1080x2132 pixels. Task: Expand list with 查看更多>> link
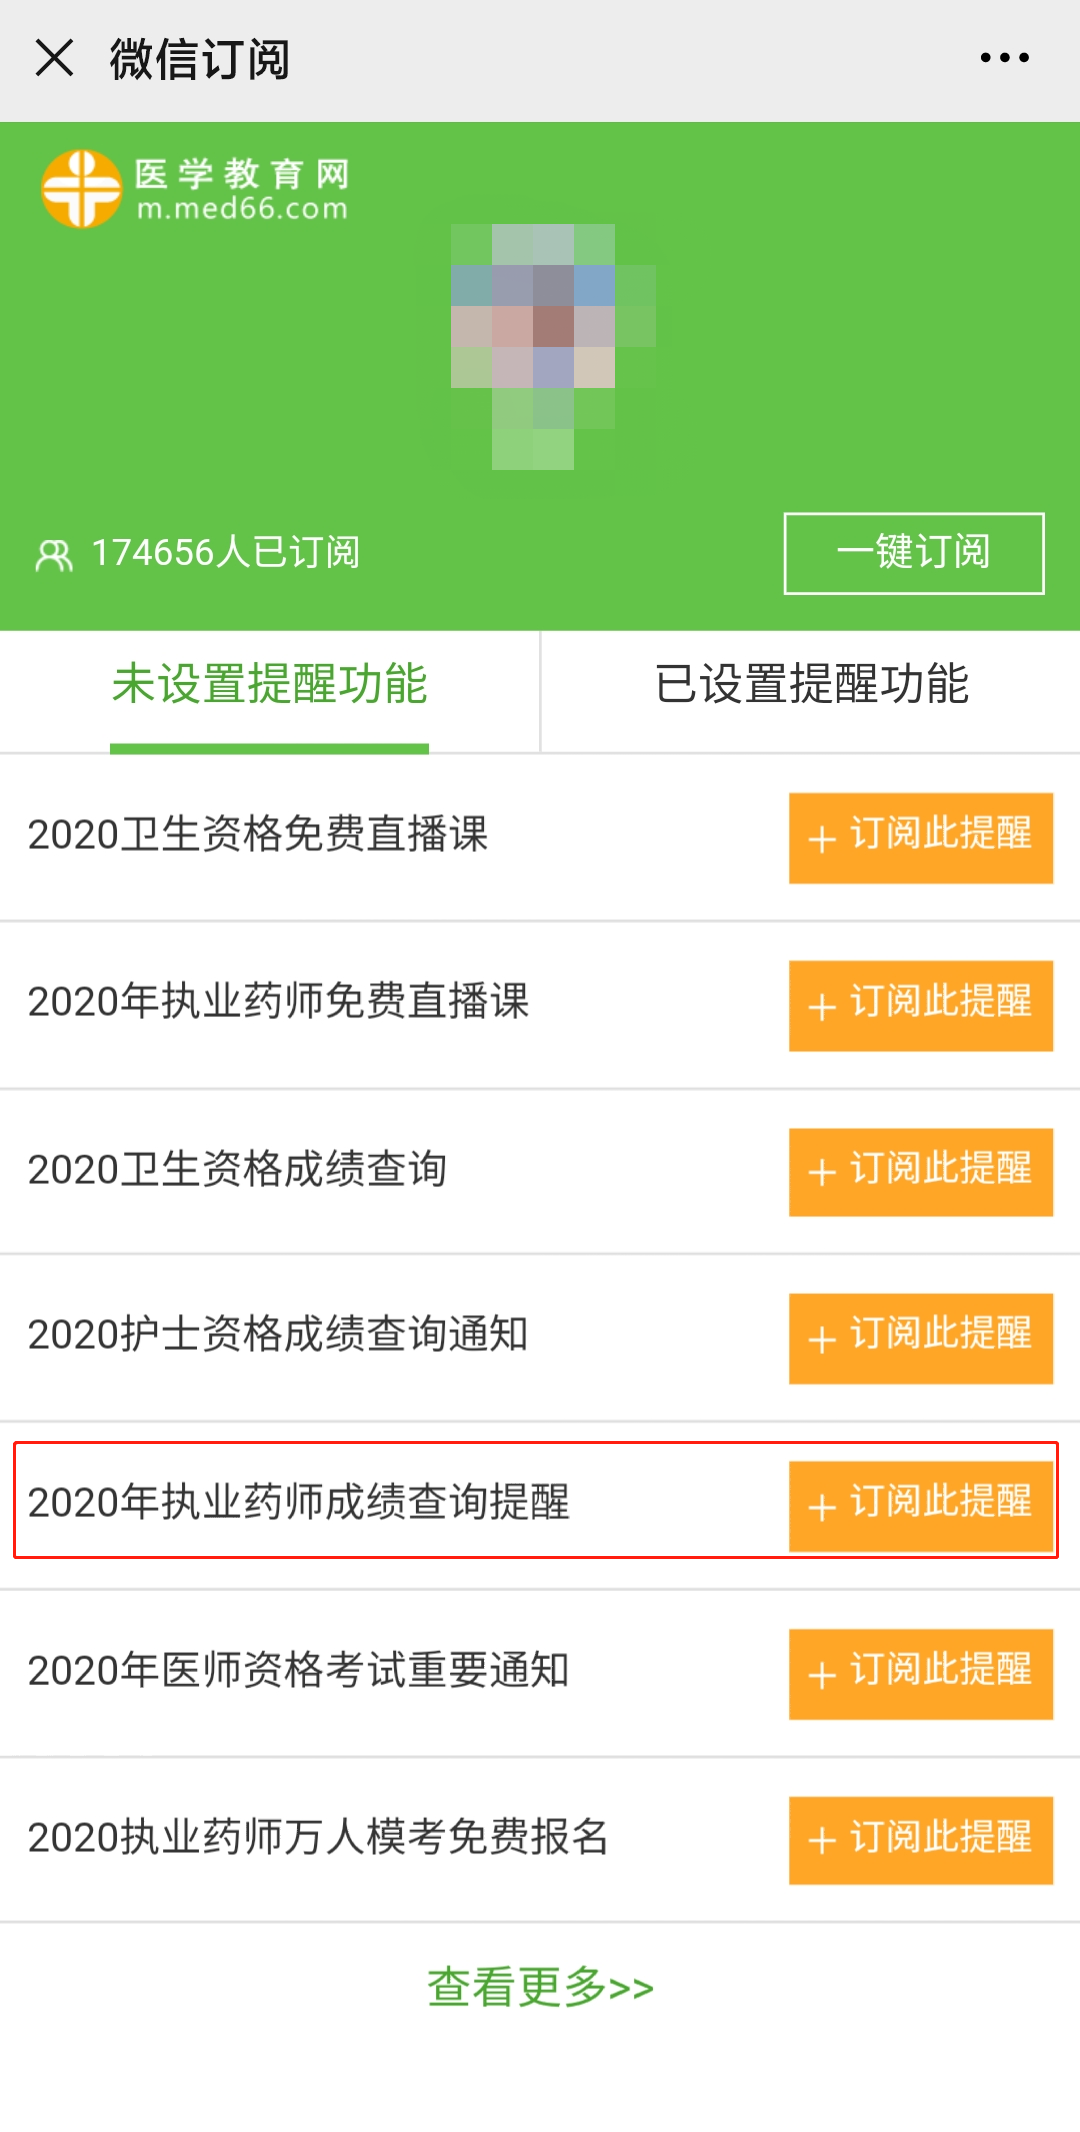540,1987
